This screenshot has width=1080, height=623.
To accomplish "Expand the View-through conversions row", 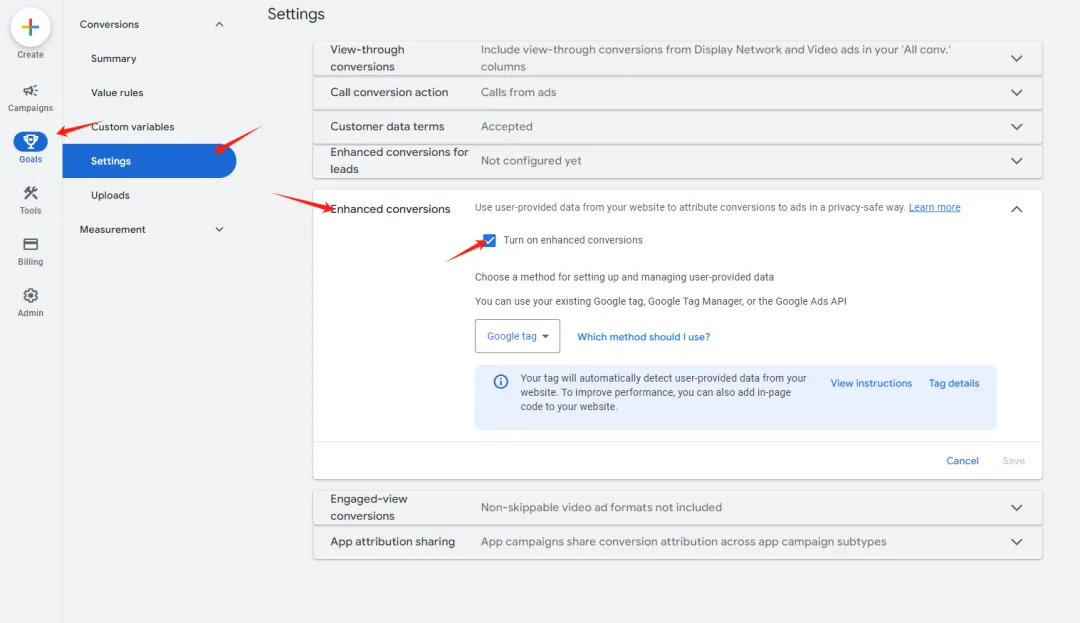I will click(x=1016, y=59).
